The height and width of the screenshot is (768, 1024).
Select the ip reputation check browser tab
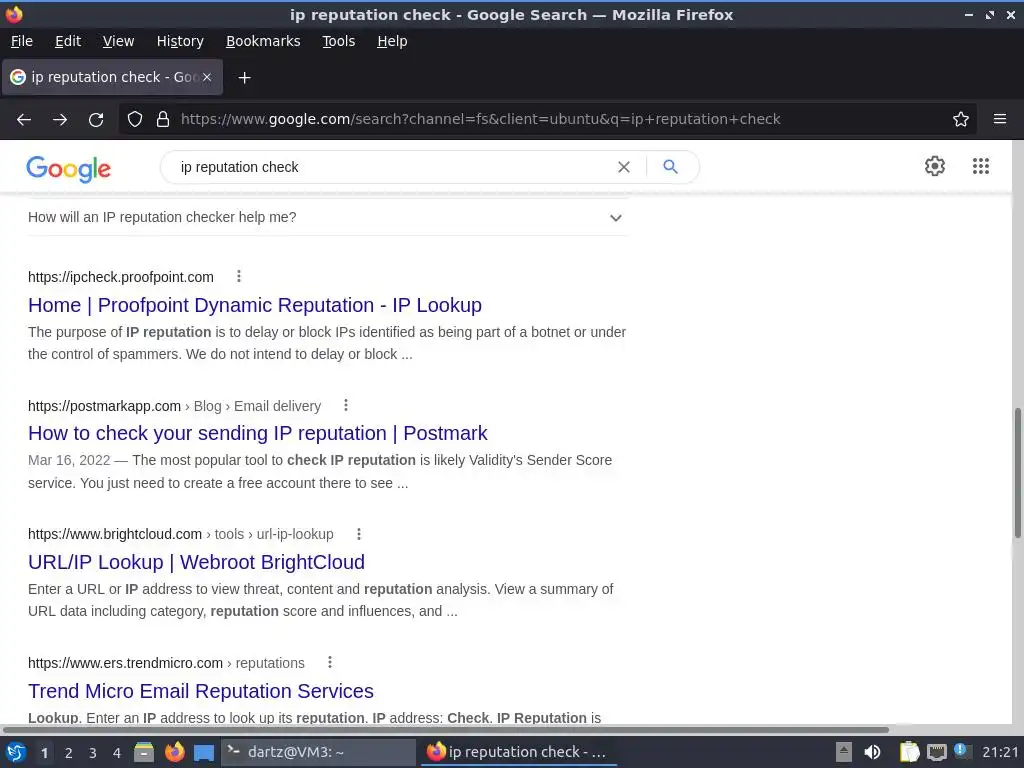pos(112,77)
